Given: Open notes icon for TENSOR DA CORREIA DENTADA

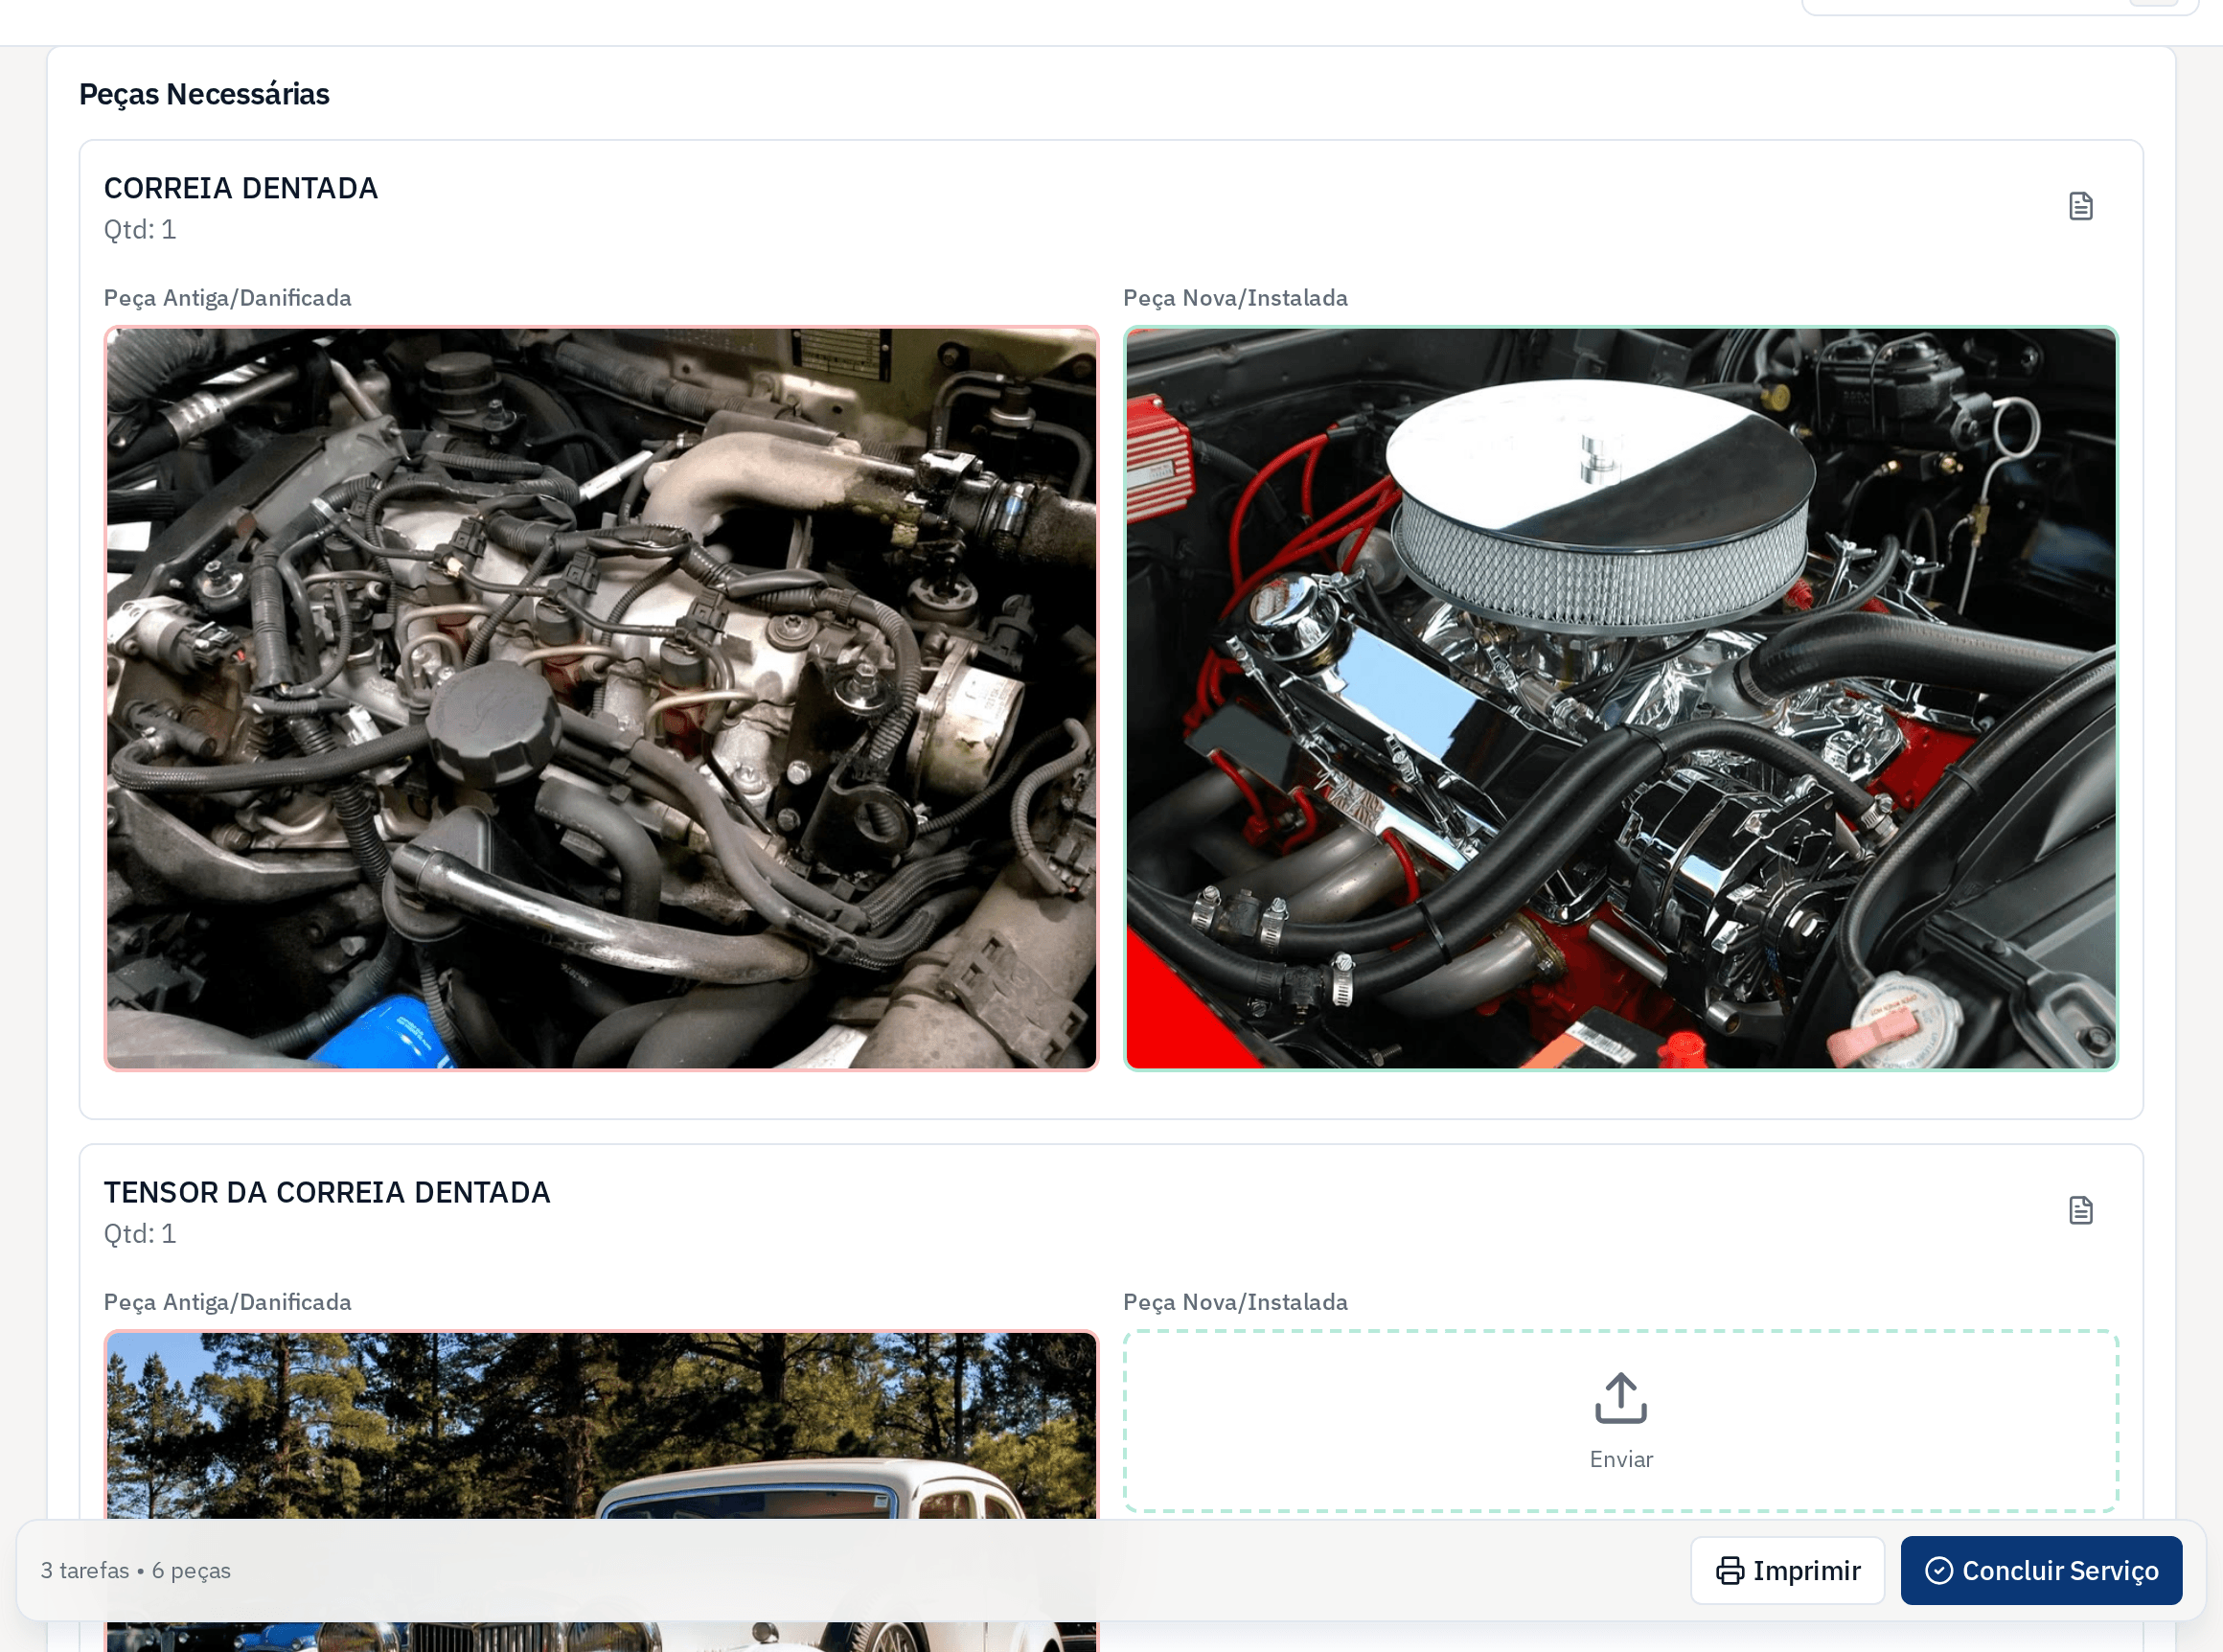Looking at the screenshot, I should pyautogui.click(x=2080, y=1211).
